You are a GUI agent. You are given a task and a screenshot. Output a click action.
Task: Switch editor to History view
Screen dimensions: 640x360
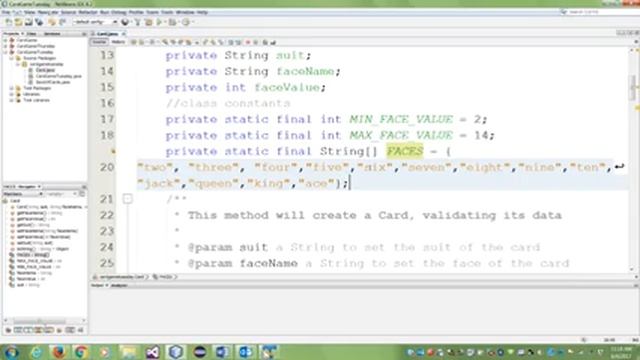tap(118, 42)
